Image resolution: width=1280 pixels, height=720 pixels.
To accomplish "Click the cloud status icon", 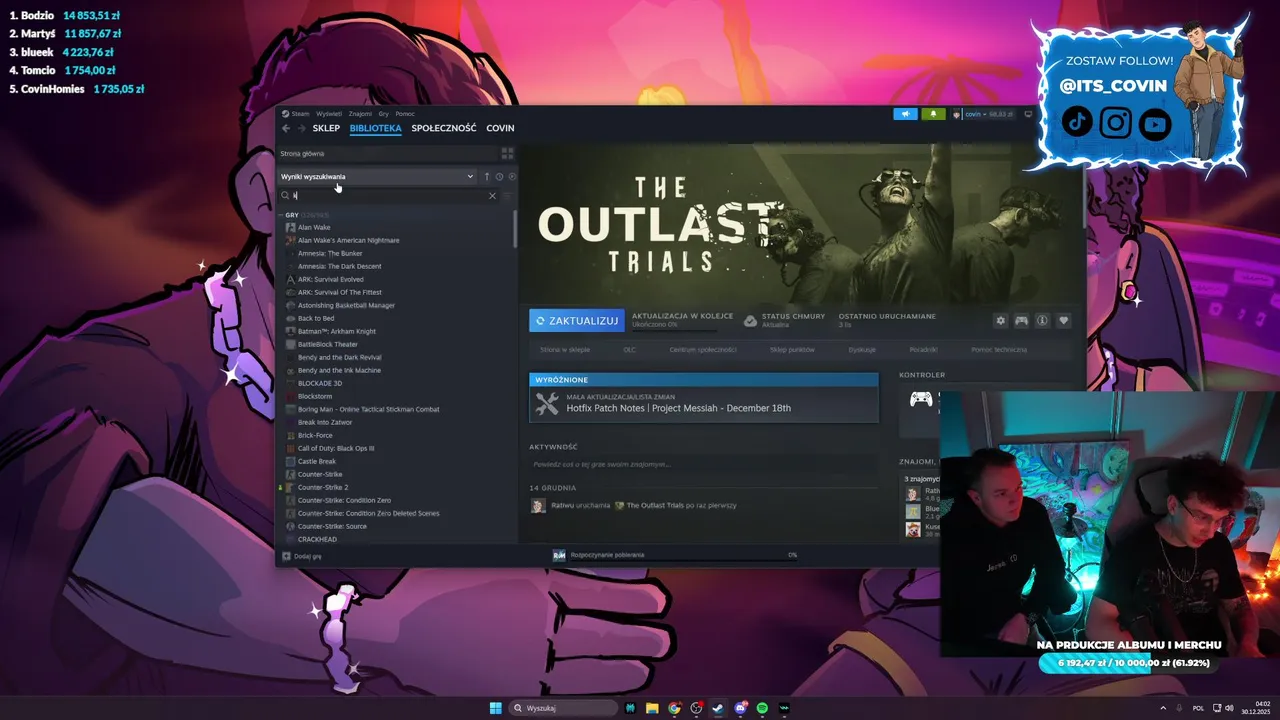I will 750,320.
